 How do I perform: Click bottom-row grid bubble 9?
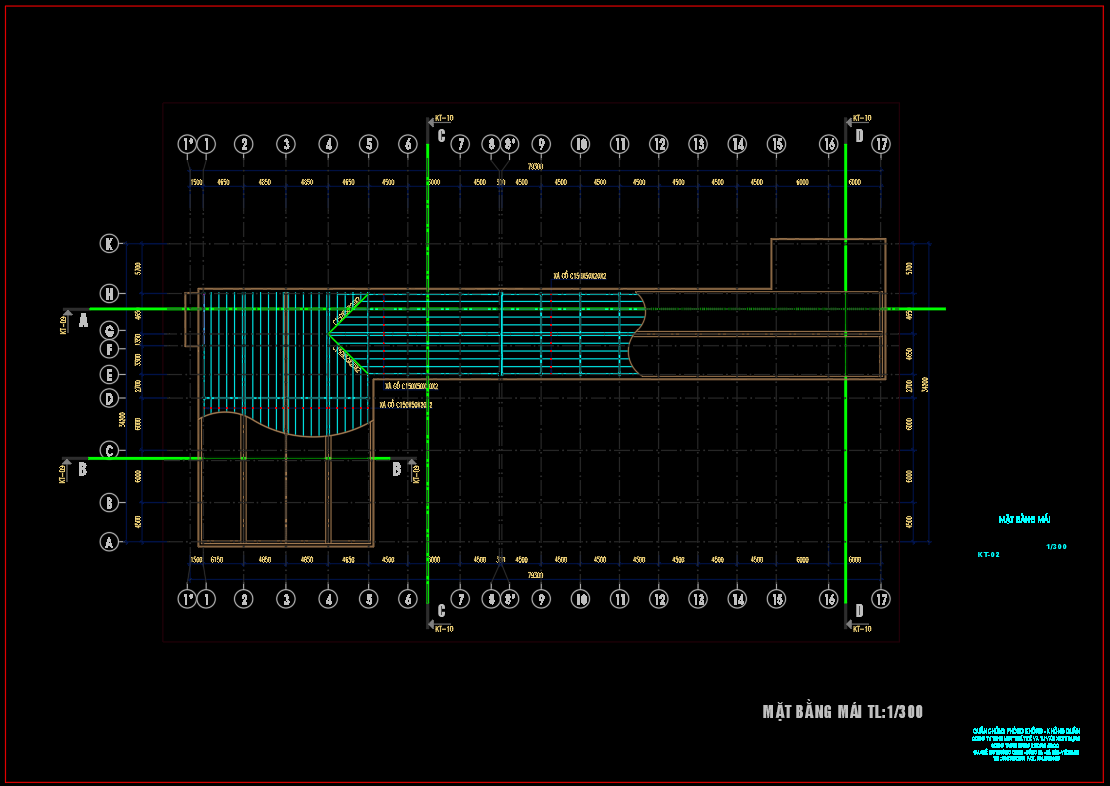click(541, 600)
